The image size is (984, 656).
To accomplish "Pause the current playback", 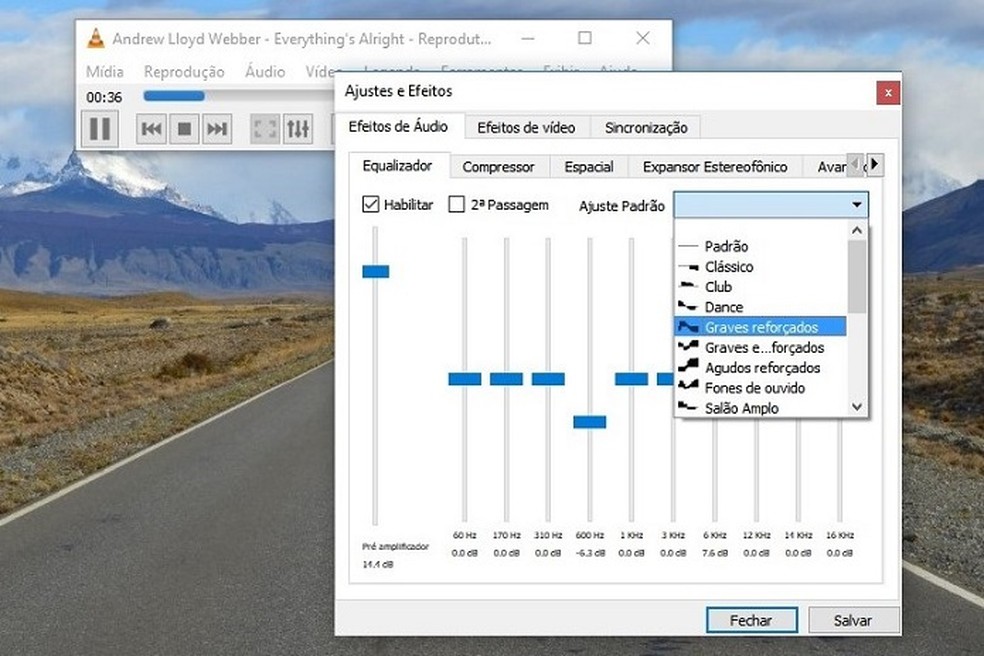I will [x=100, y=128].
